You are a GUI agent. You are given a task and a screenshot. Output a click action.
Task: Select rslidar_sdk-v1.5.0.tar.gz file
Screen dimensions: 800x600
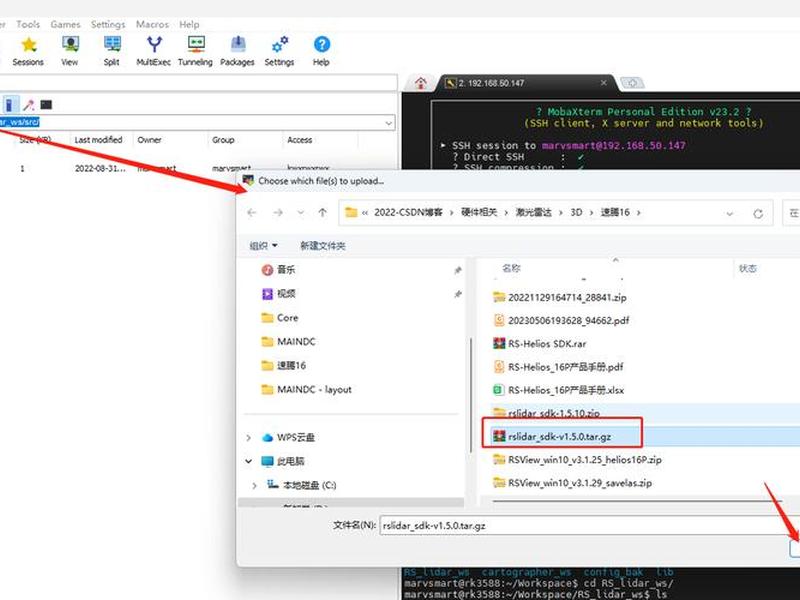pos(552,437)
